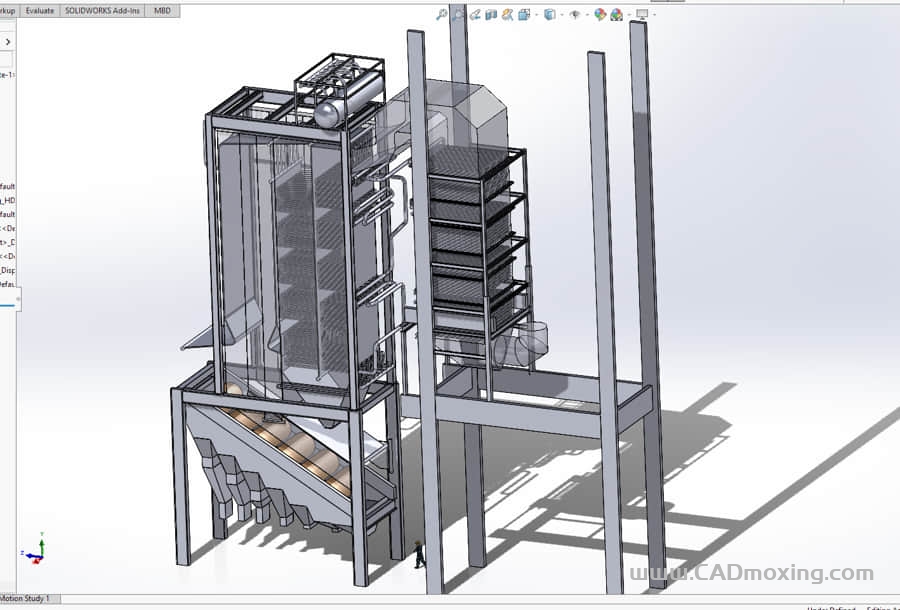Click the View Orientation cube icon
Viewport: 900px width, 610px height.
pyautogui.click(x=524, y=14)
